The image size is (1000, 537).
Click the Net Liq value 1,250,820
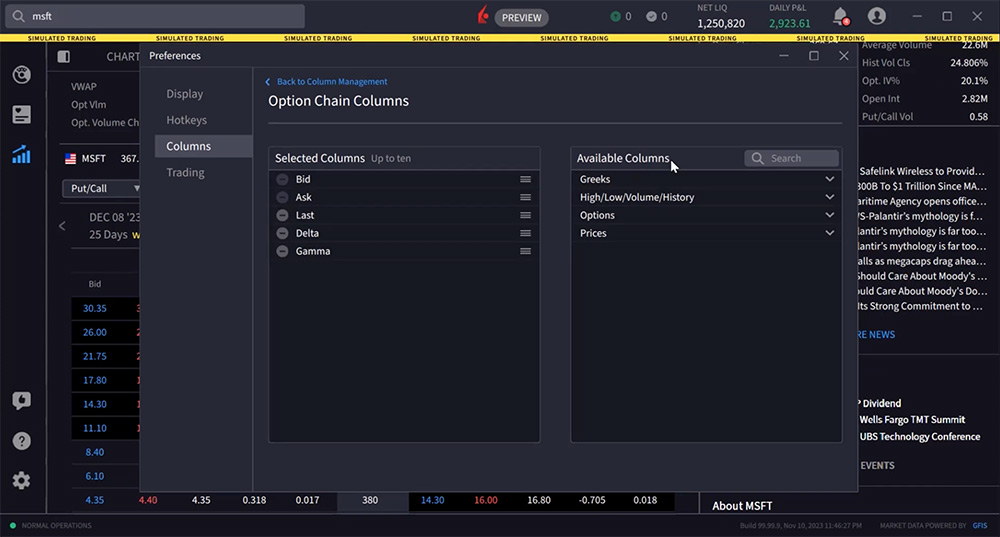coord(721,24)
